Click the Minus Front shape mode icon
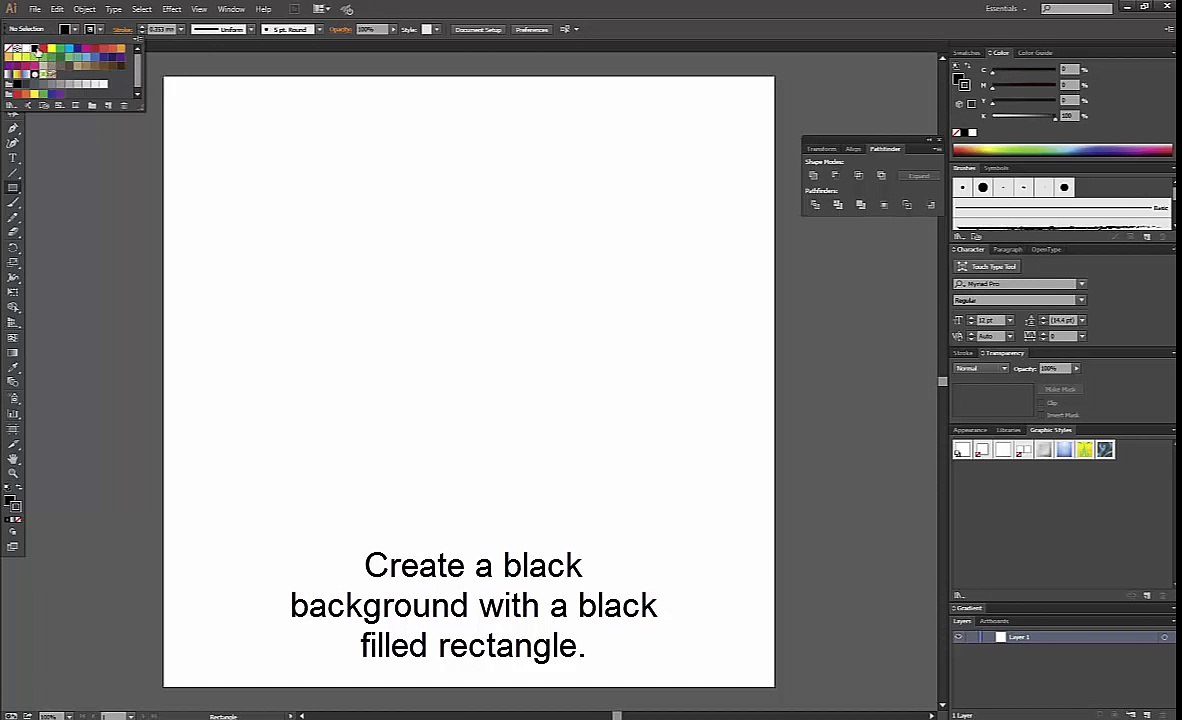 pos(835,176)
